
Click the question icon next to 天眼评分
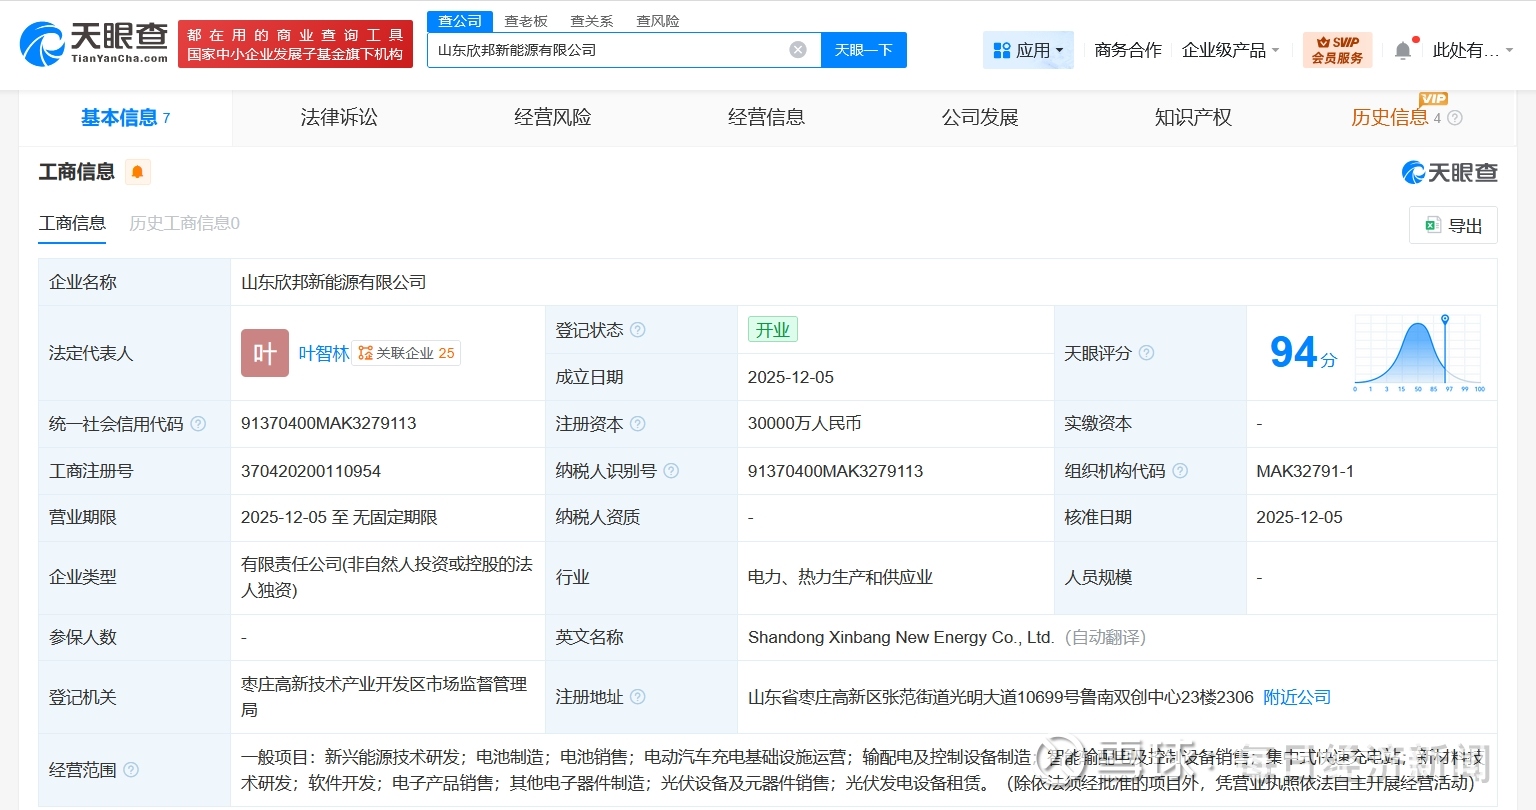tap(1147, 353)
